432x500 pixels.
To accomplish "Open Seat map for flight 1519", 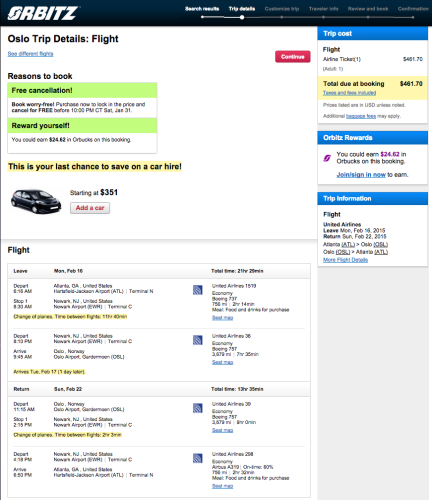I will [x=222, y=318].
